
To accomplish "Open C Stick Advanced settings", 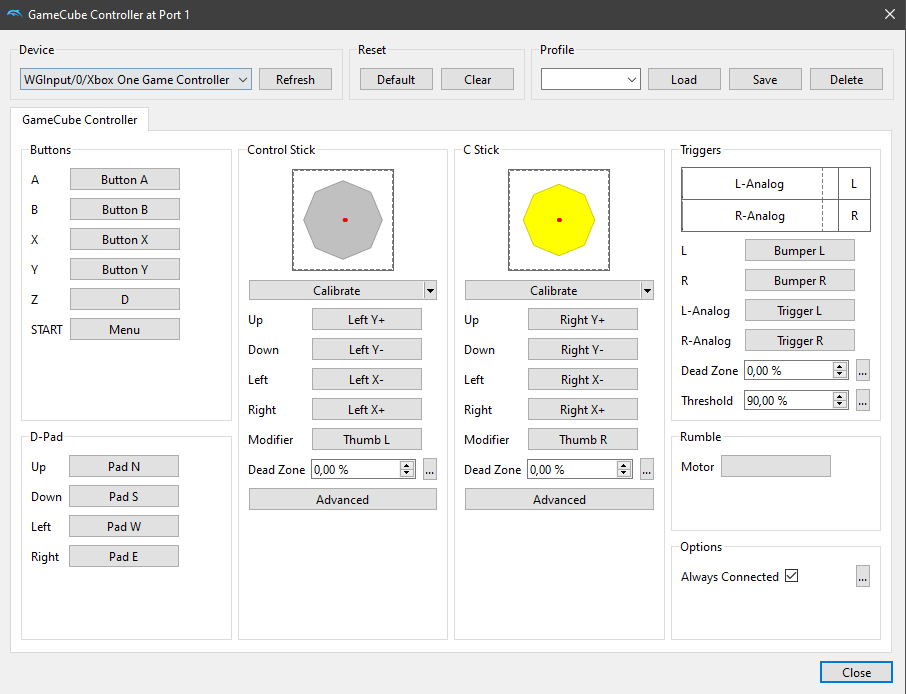I will click(559, 500).
